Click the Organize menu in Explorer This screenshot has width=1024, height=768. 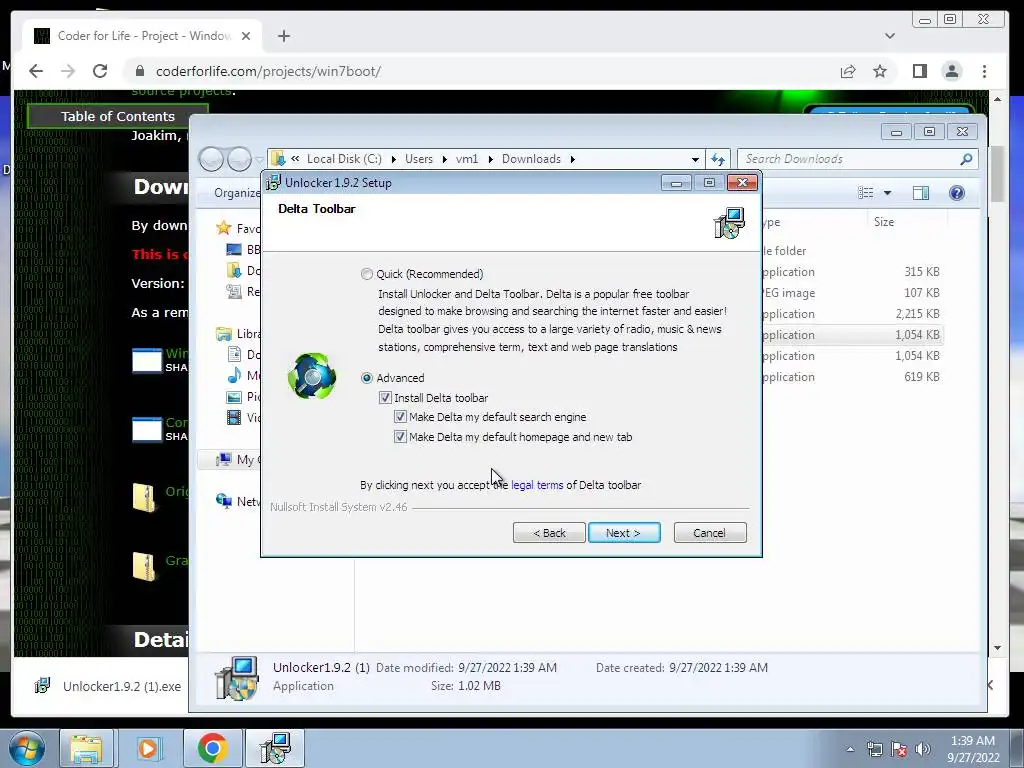236,193
